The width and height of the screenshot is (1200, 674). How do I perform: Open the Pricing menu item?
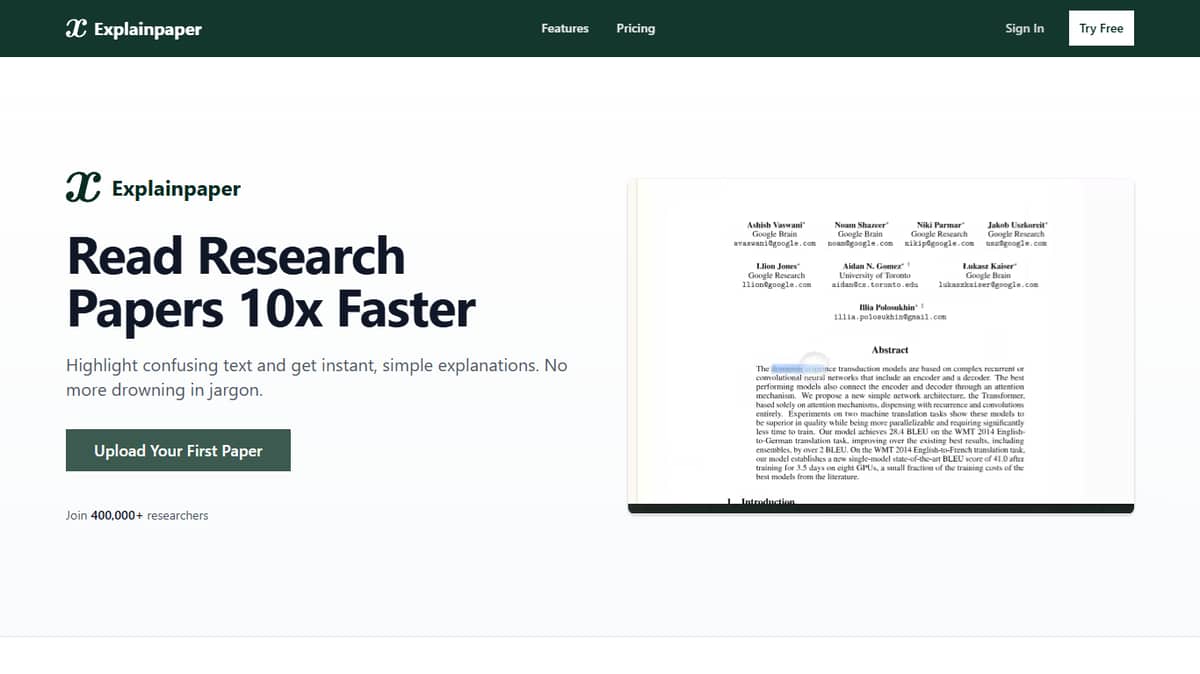tap(636, 28)
